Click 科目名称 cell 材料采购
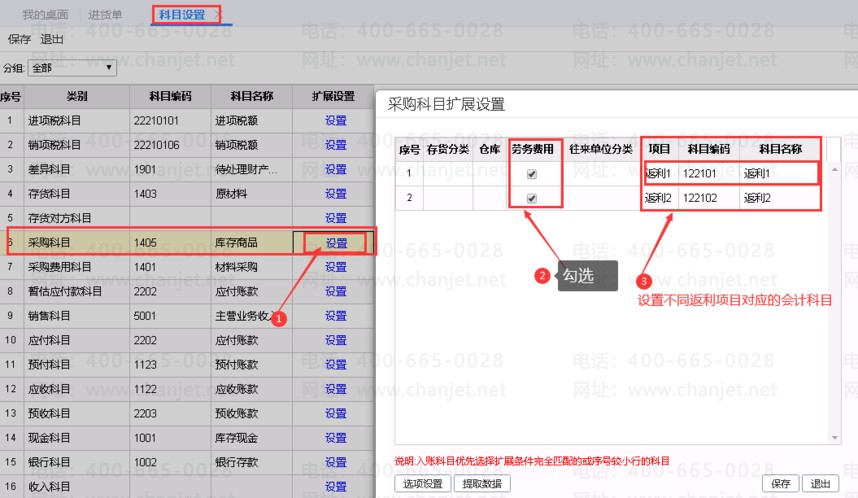The image size is (858, 498). click(x=252, y=267)
